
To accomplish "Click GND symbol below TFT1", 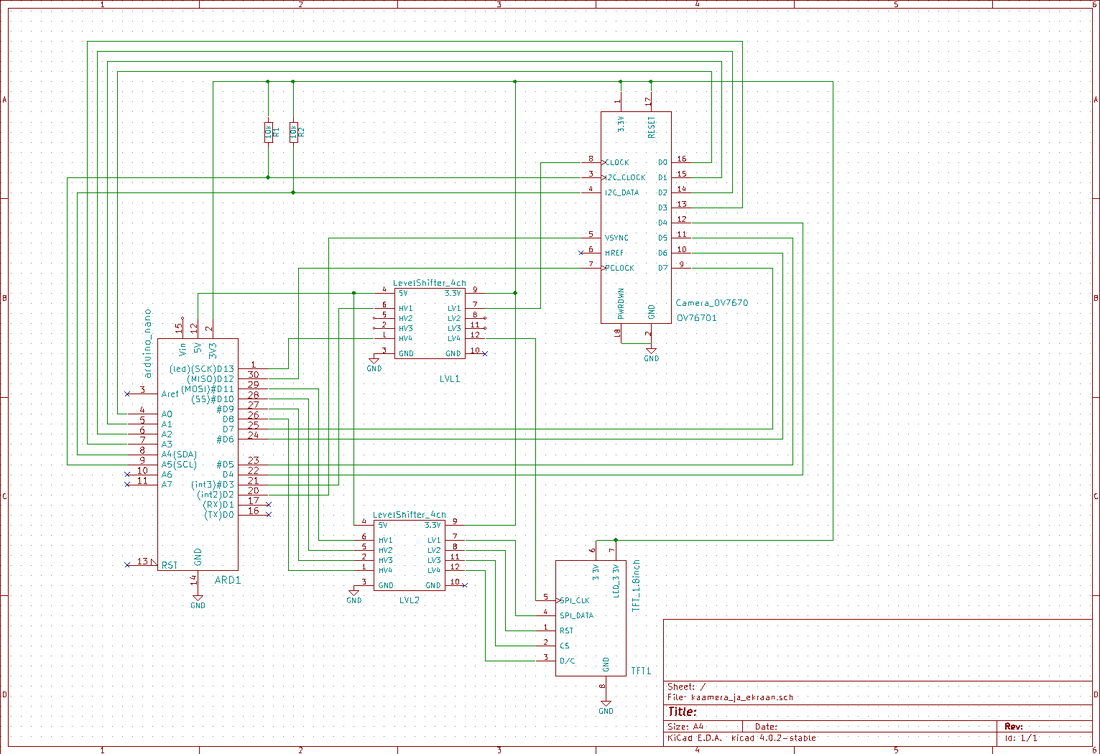I will (605, 706).
